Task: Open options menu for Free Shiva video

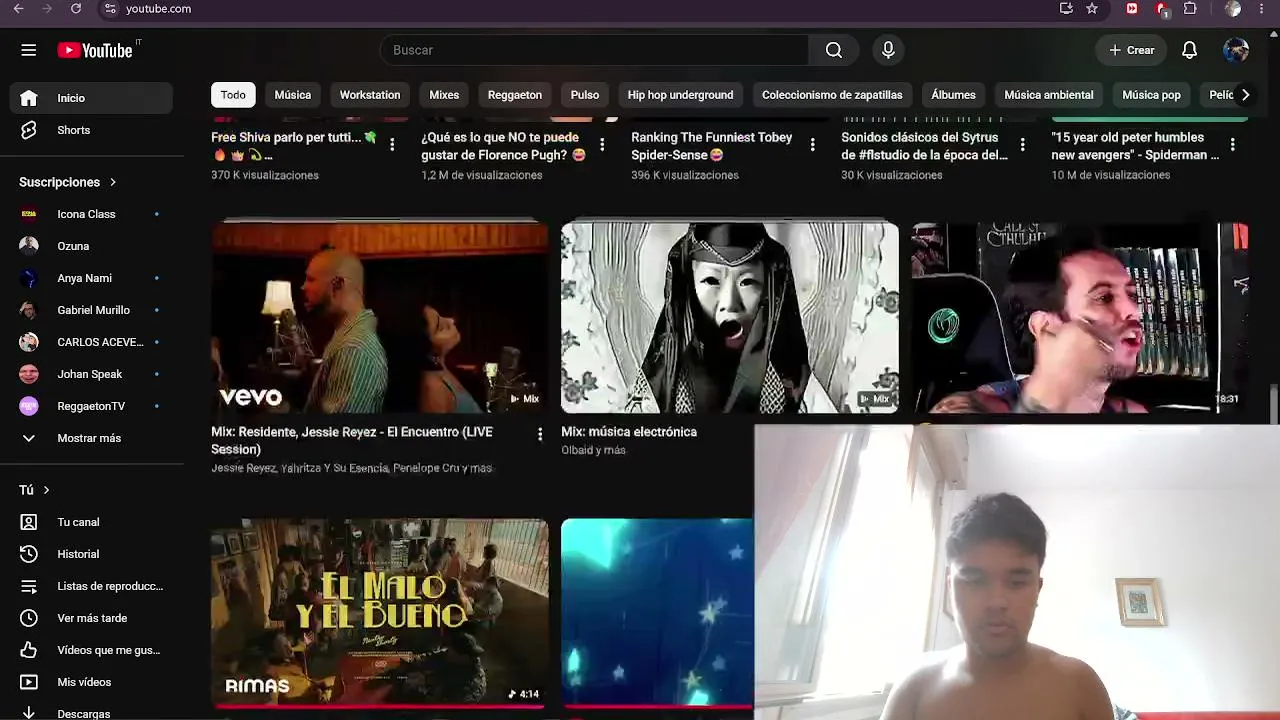Action: [x=392, y=145]
